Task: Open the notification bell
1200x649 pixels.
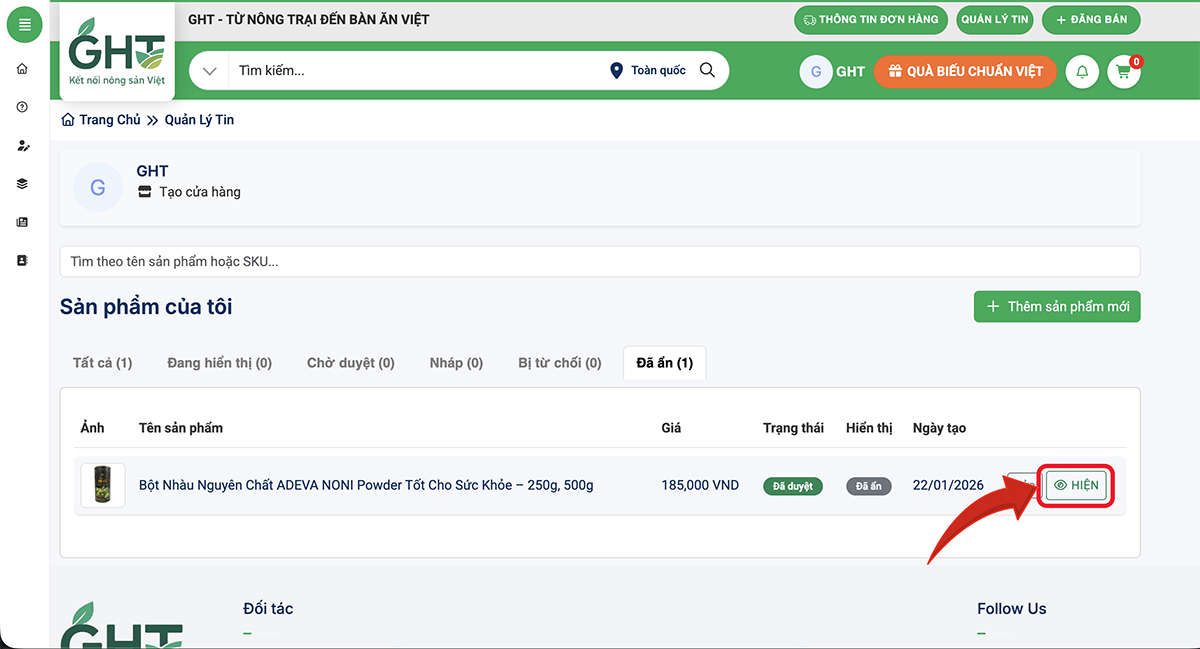Action: [x=1082, y=72]
